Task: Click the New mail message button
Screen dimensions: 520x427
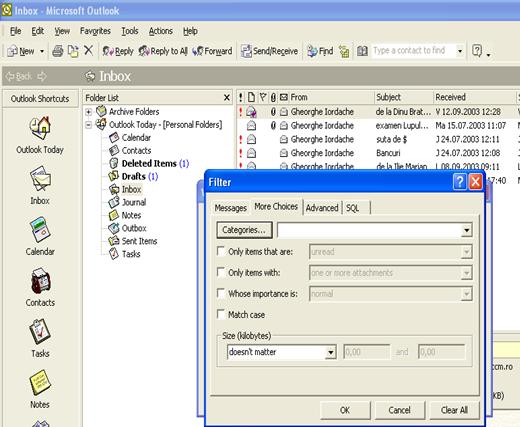Action: click(x=21, y=51)
